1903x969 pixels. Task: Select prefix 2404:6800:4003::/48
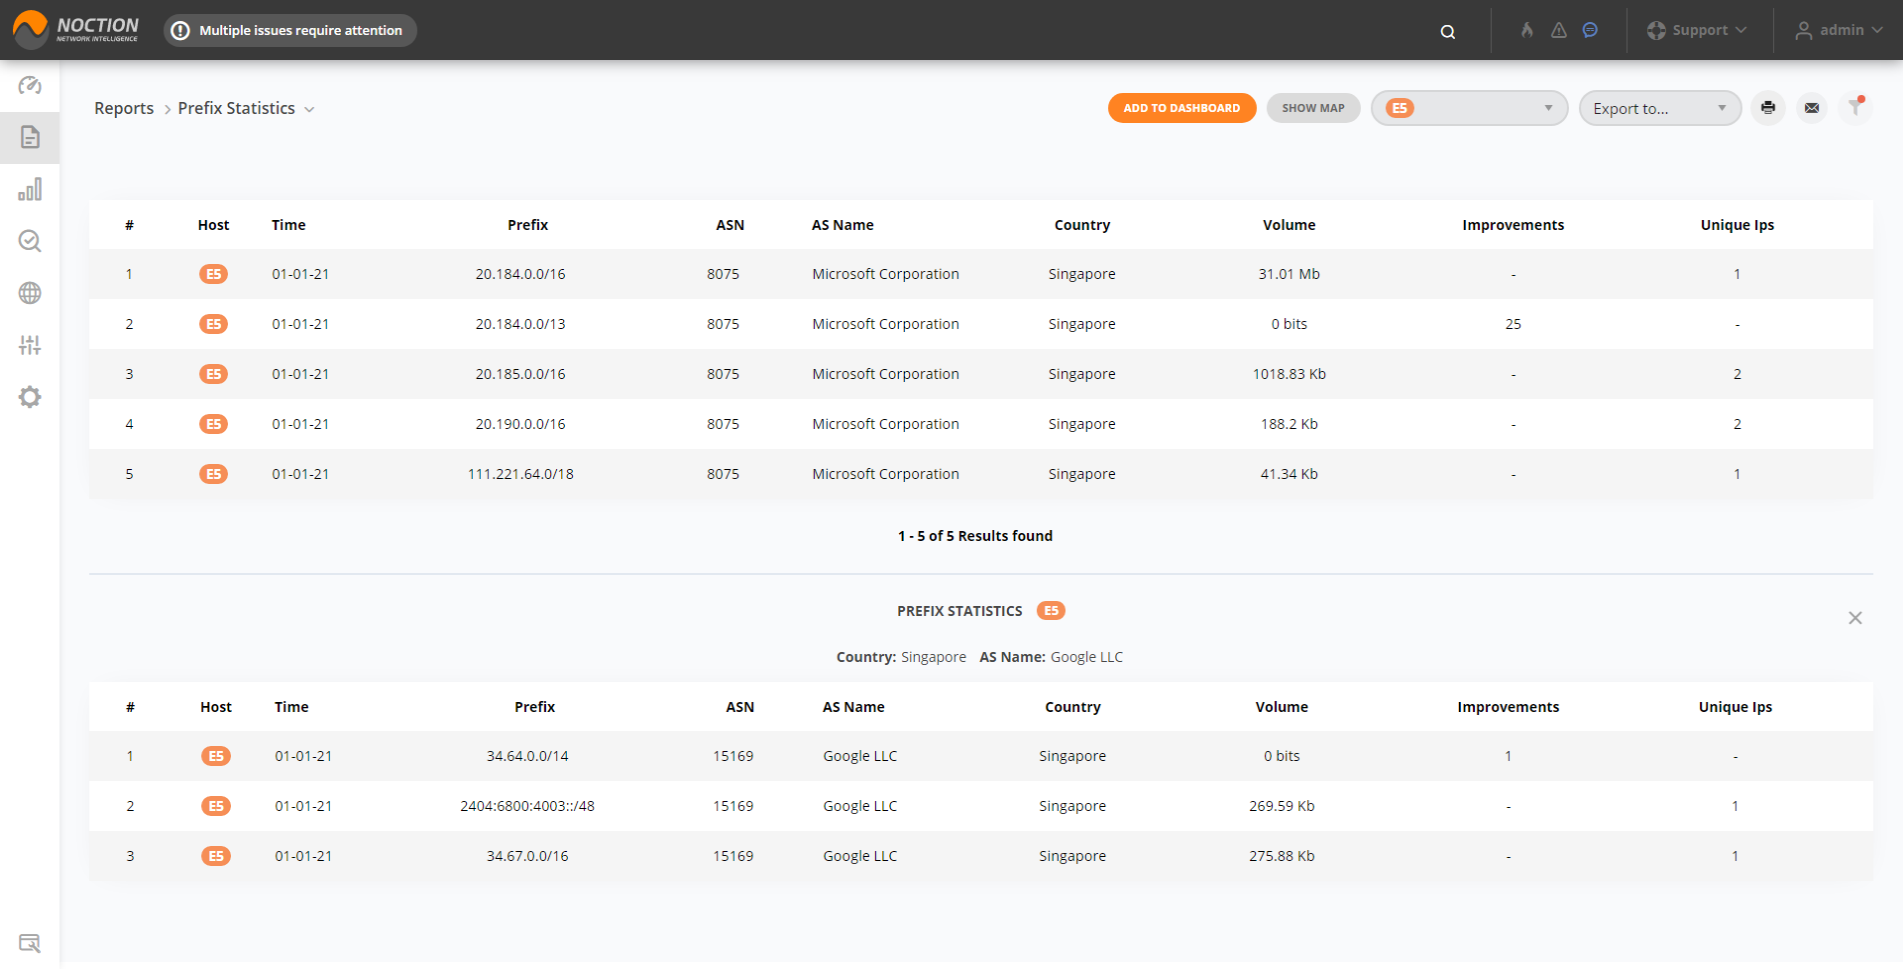coord(527,806)
